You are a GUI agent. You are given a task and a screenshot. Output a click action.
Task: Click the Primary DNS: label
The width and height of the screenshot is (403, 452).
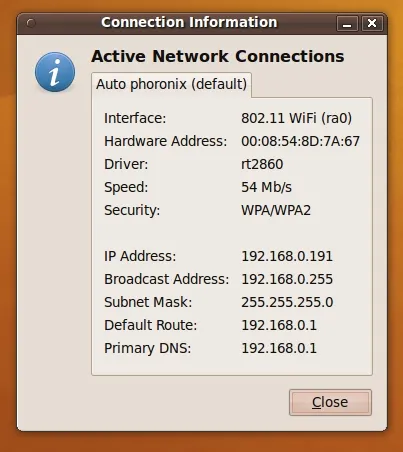[x=148, y=348]
